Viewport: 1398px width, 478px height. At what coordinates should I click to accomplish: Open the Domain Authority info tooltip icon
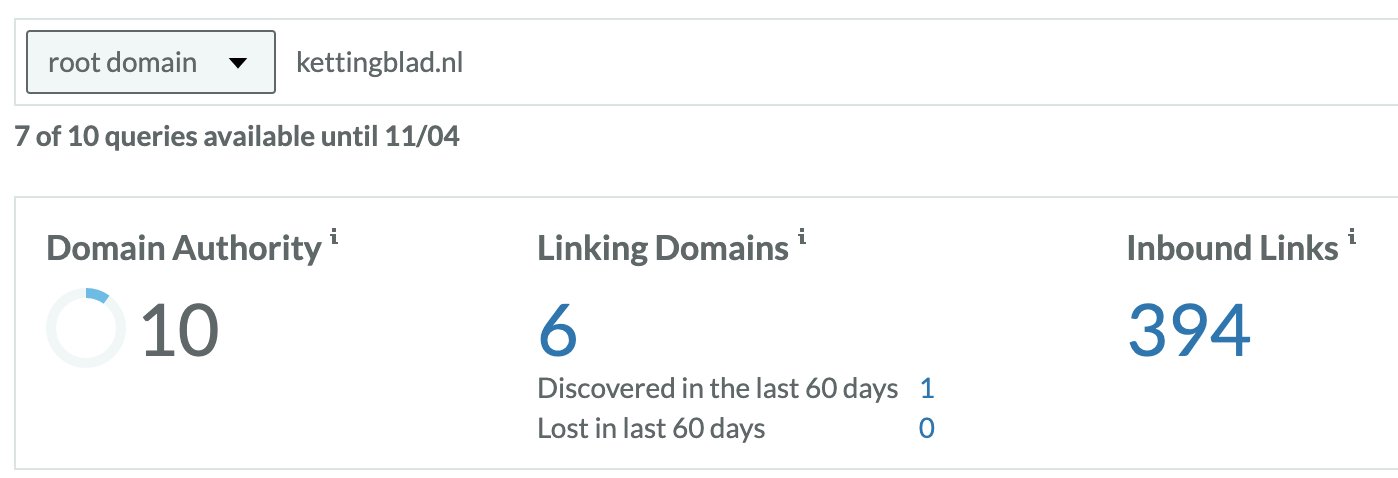334,238
